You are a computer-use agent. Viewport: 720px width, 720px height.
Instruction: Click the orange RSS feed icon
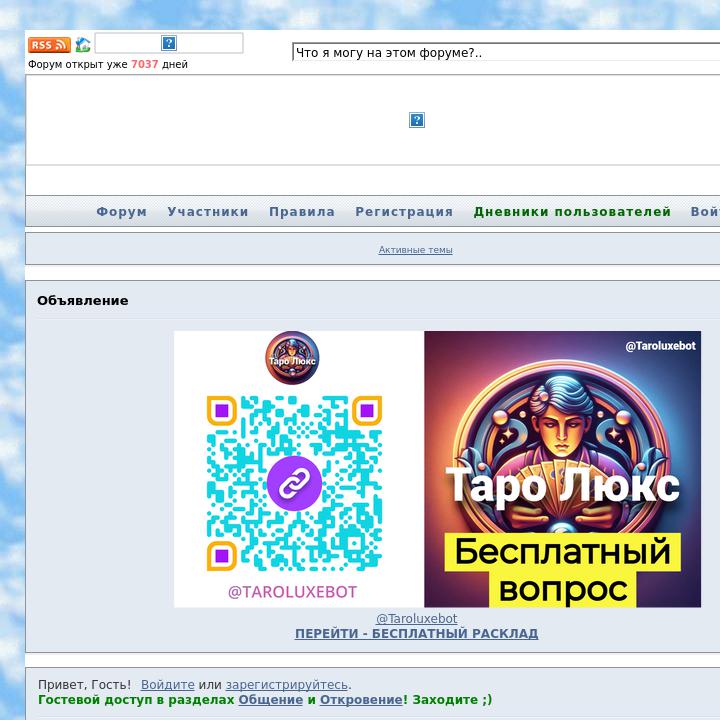coord(49,45)
